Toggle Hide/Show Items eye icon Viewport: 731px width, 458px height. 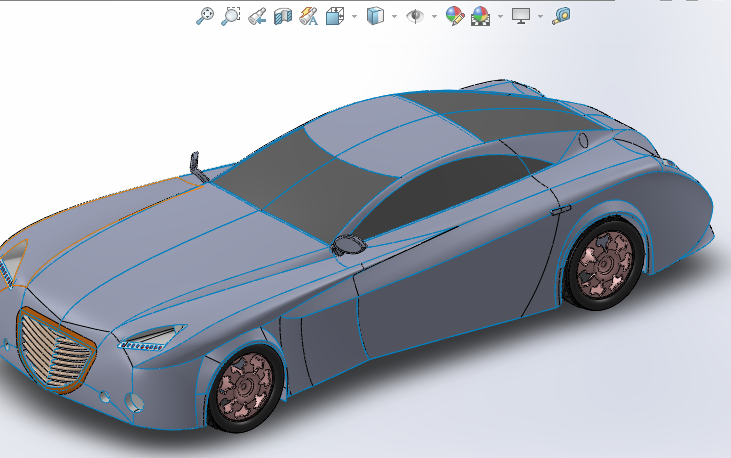(415, 15)
